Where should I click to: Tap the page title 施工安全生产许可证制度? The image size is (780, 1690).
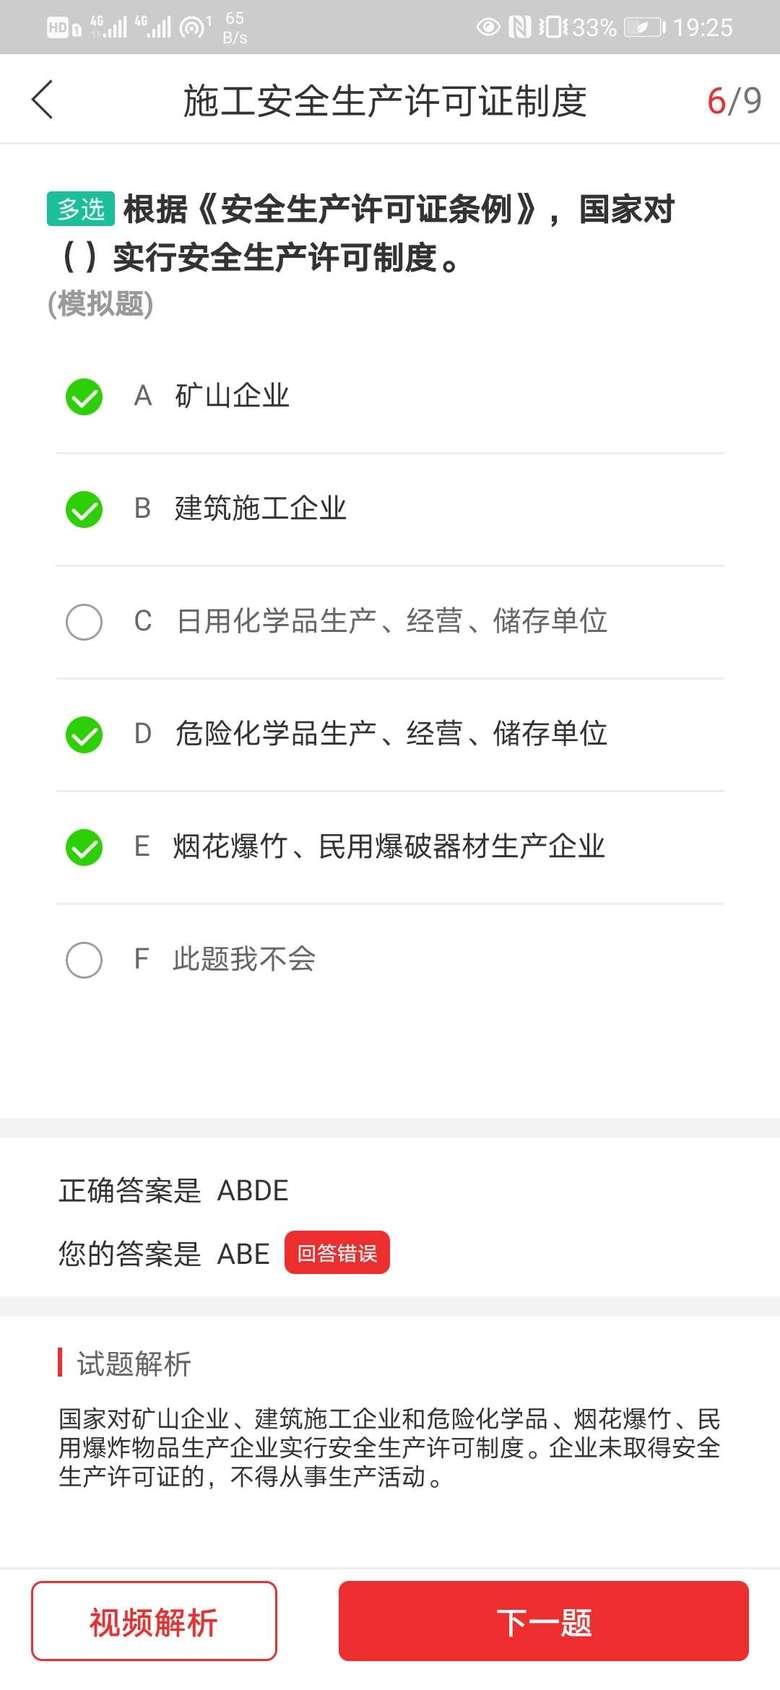[385, 101]
